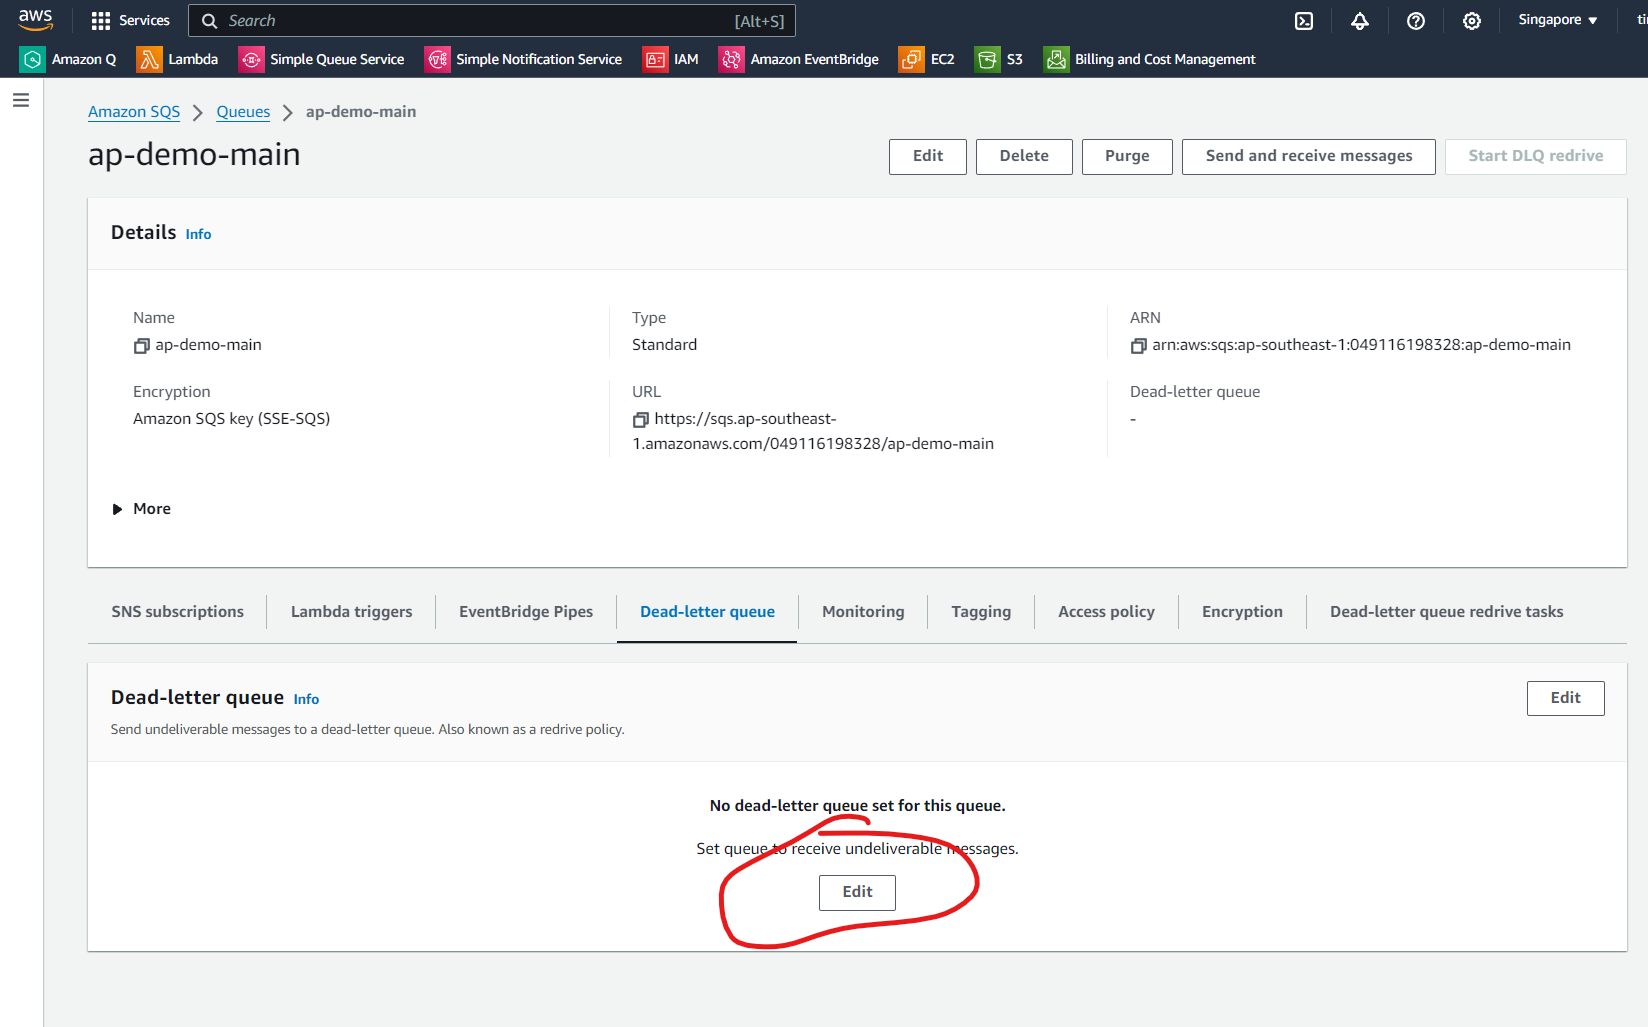
Task: Open Details Info link
Action: (198, 234)
